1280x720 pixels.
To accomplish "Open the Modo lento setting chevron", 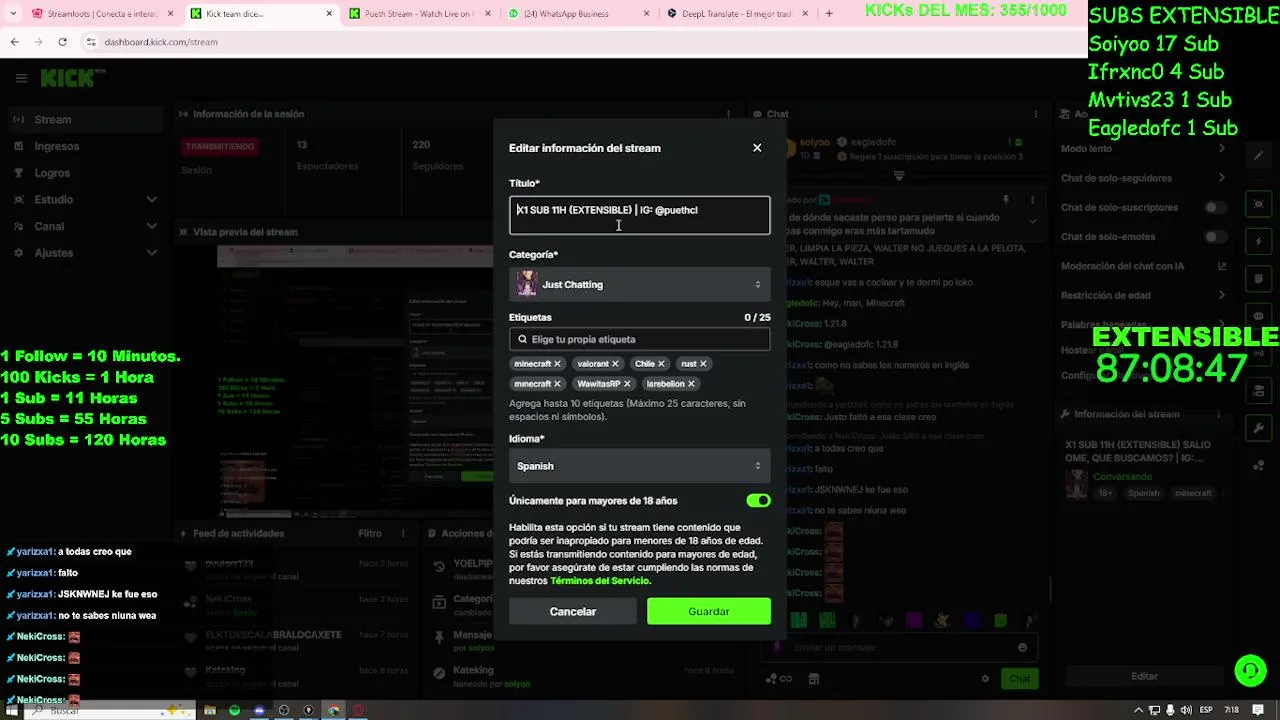I will tap(1221, 149).
